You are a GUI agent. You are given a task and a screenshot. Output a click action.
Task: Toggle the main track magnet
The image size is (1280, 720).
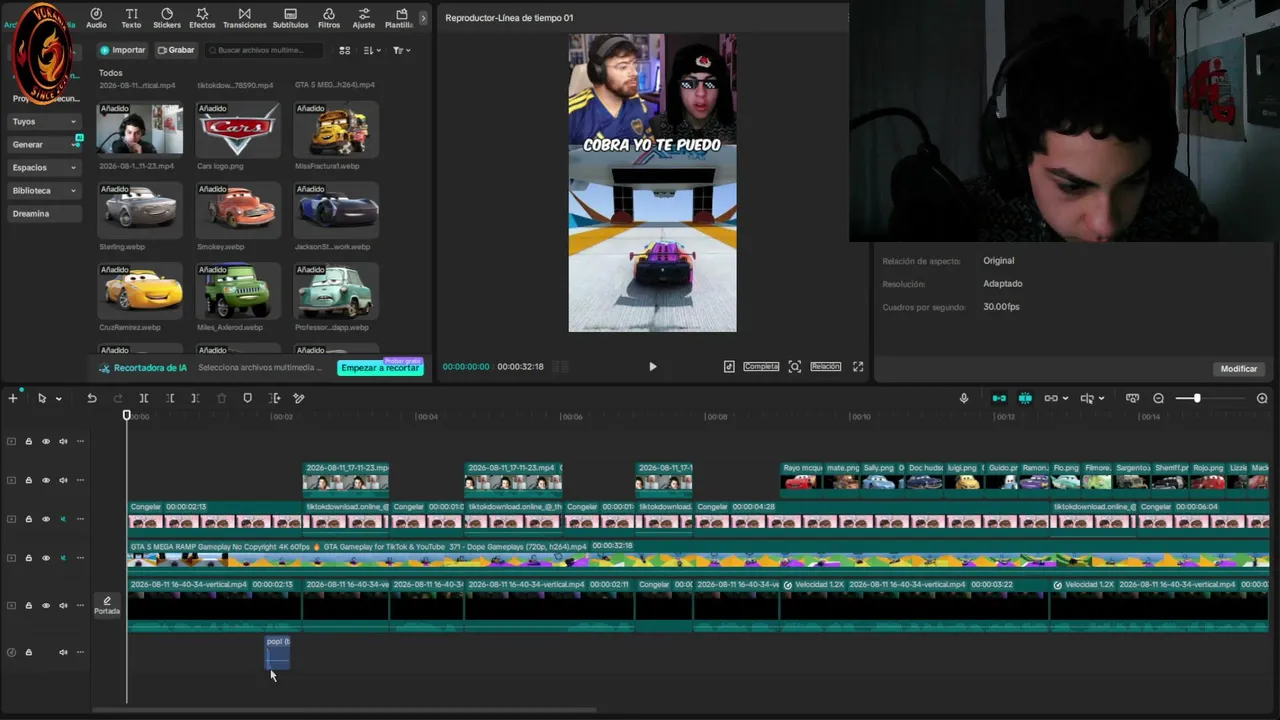tap(999, 398)
